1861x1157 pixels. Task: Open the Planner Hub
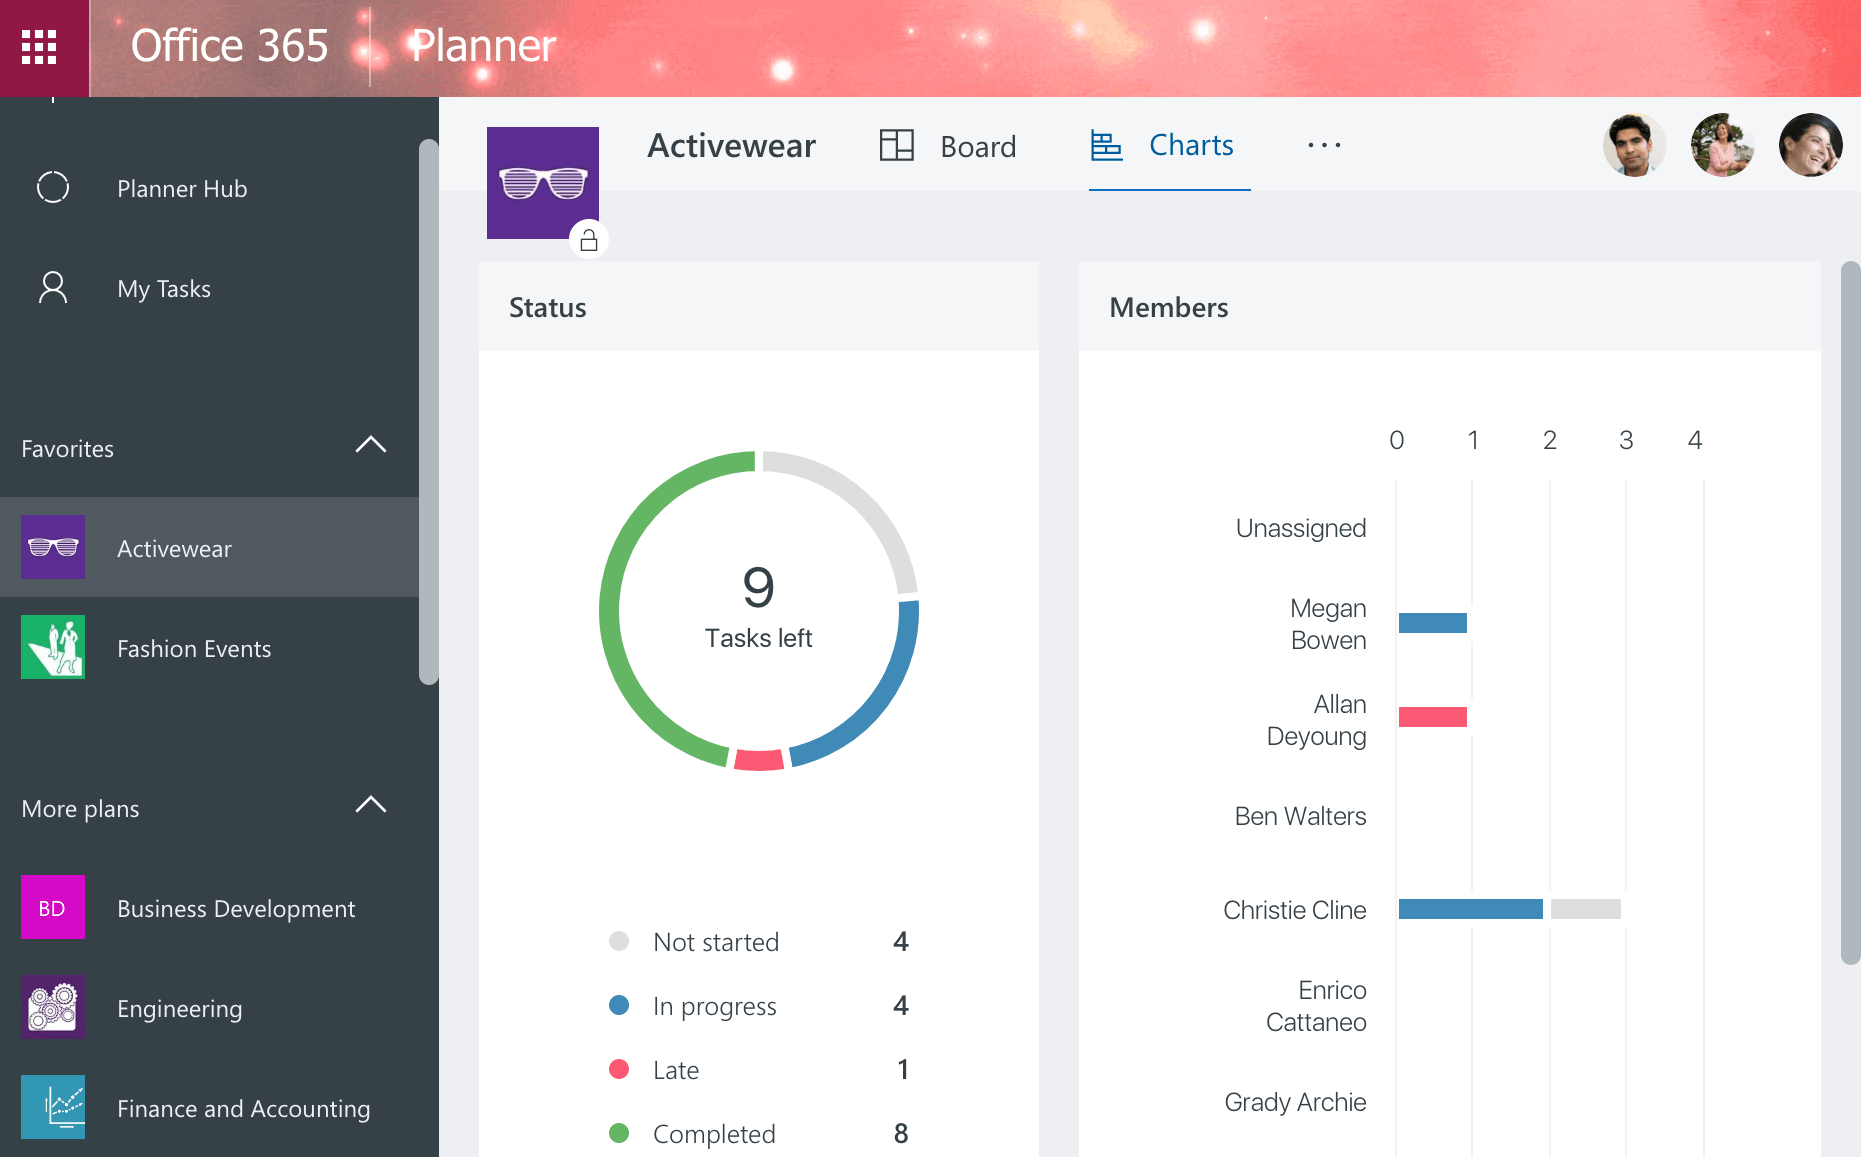(x=181, y=188)
